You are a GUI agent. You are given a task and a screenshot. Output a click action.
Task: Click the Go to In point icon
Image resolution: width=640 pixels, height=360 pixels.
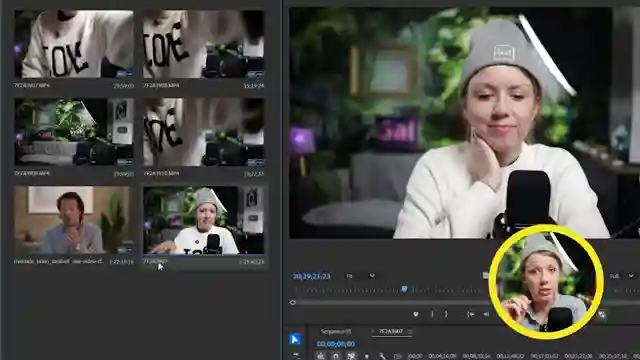coord(470,314)
